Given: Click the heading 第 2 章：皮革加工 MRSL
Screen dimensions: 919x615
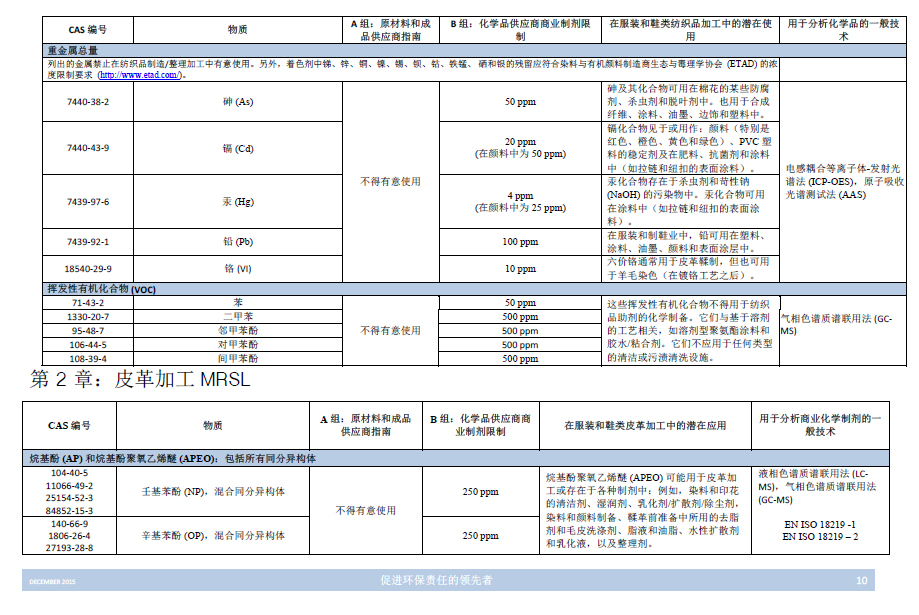Looking at the screenshot, I should pos(140,379).
